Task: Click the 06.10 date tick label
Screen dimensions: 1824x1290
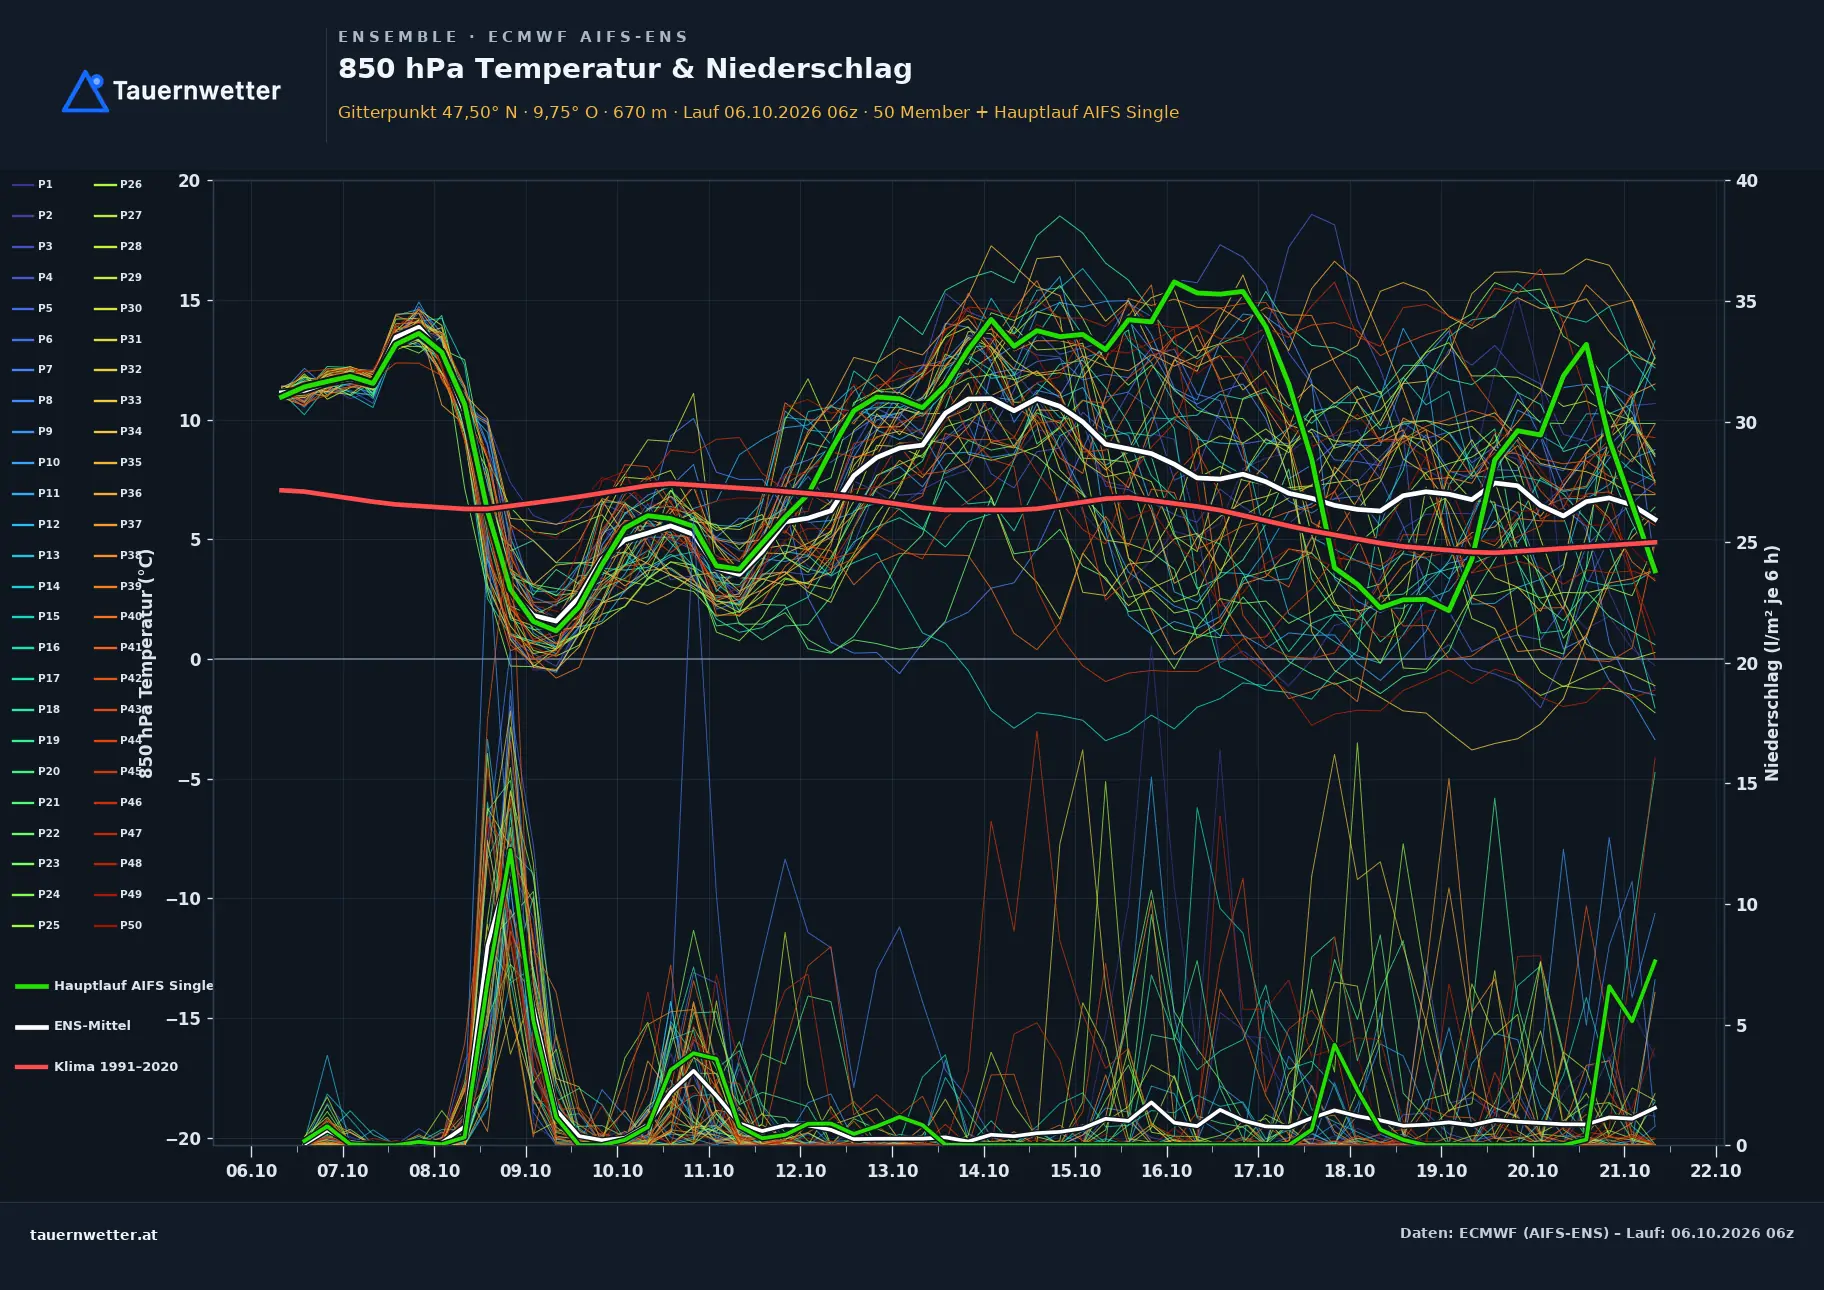Action: tap(251, 1170)
